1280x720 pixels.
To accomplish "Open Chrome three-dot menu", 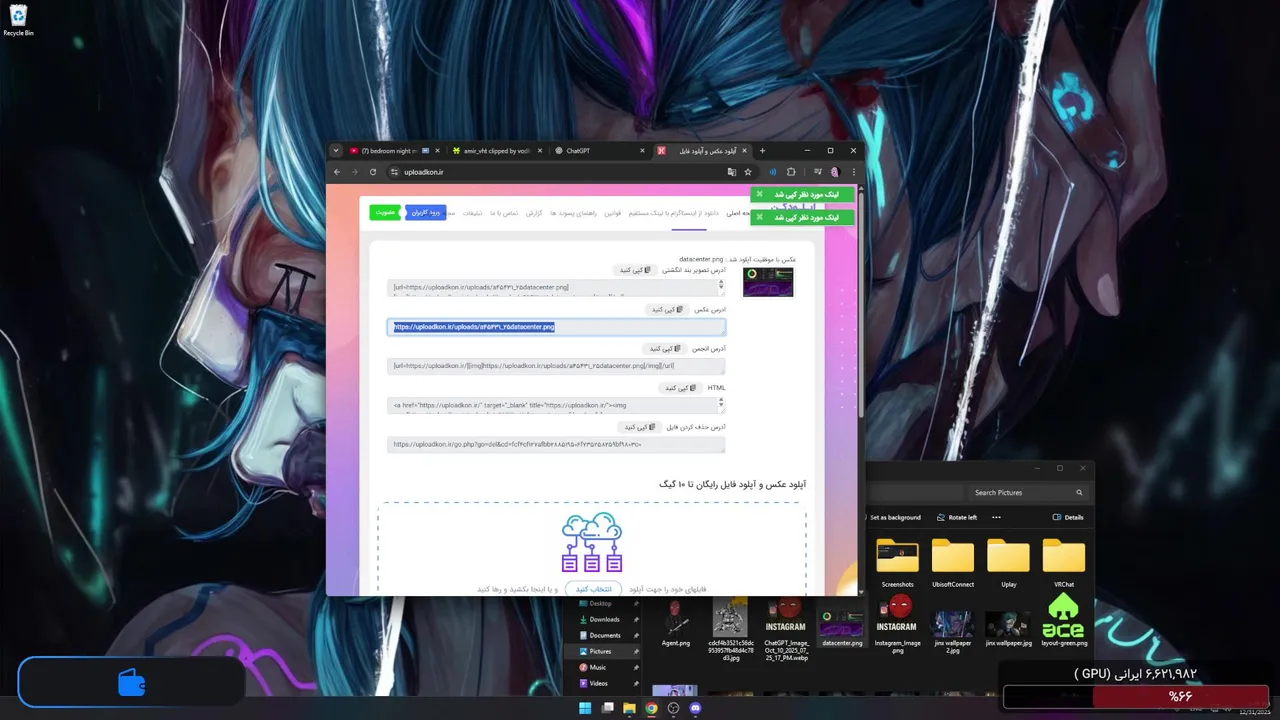I will pyautogui.click(x=853, y=172).
